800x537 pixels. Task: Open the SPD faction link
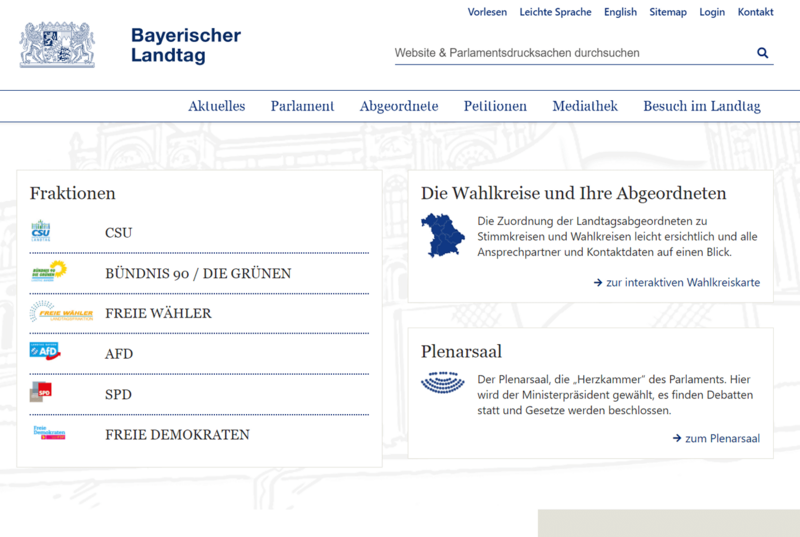pos(118,394)
